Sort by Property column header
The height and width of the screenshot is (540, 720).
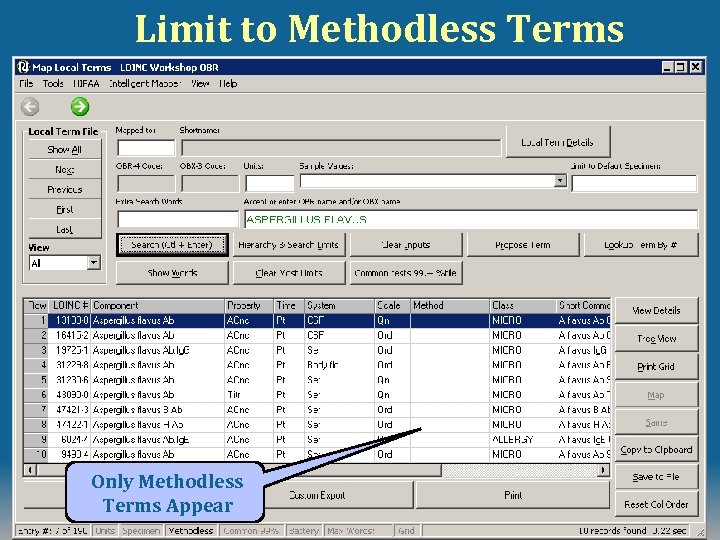click(249, 306)
